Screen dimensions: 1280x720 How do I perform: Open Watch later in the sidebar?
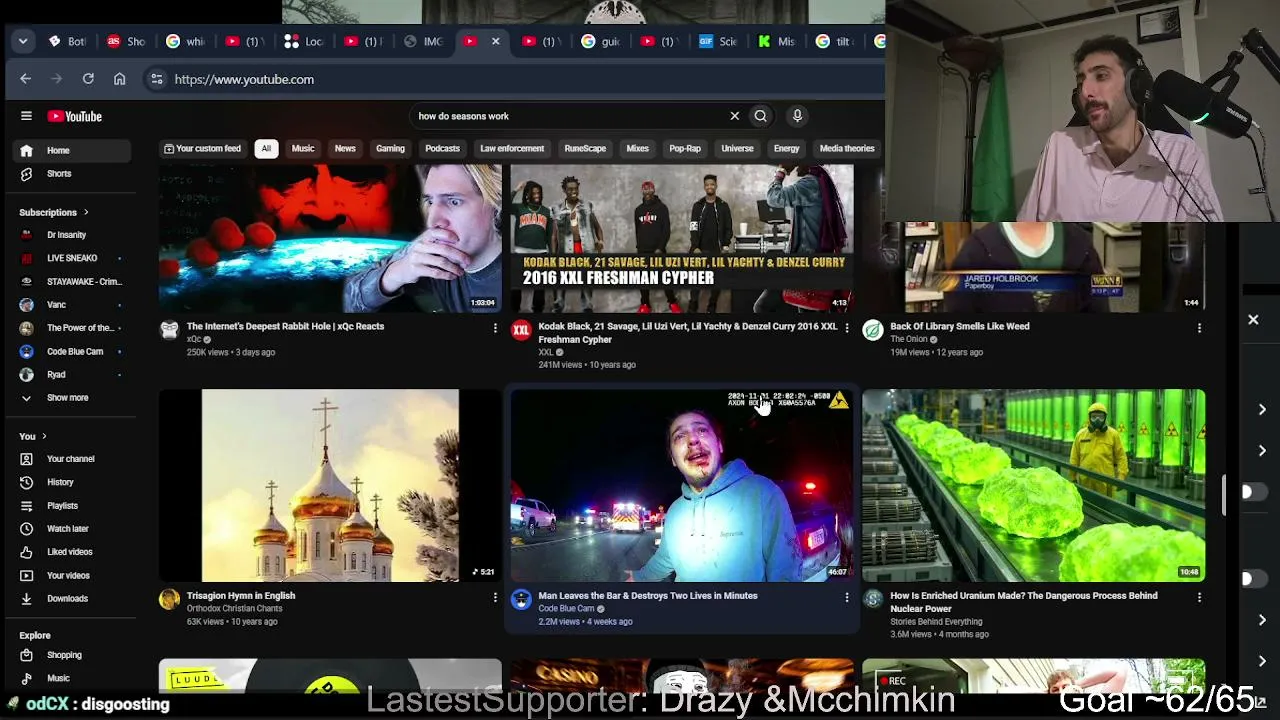tap(70, 529)
